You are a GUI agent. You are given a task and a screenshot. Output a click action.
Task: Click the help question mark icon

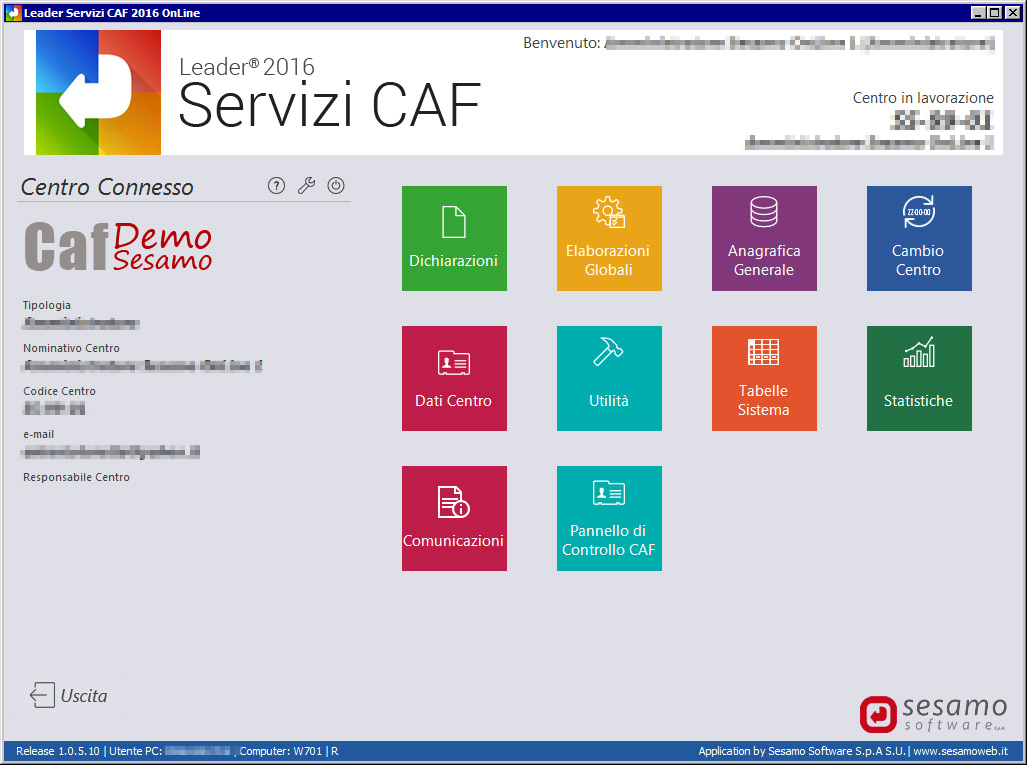click(276, 186)
